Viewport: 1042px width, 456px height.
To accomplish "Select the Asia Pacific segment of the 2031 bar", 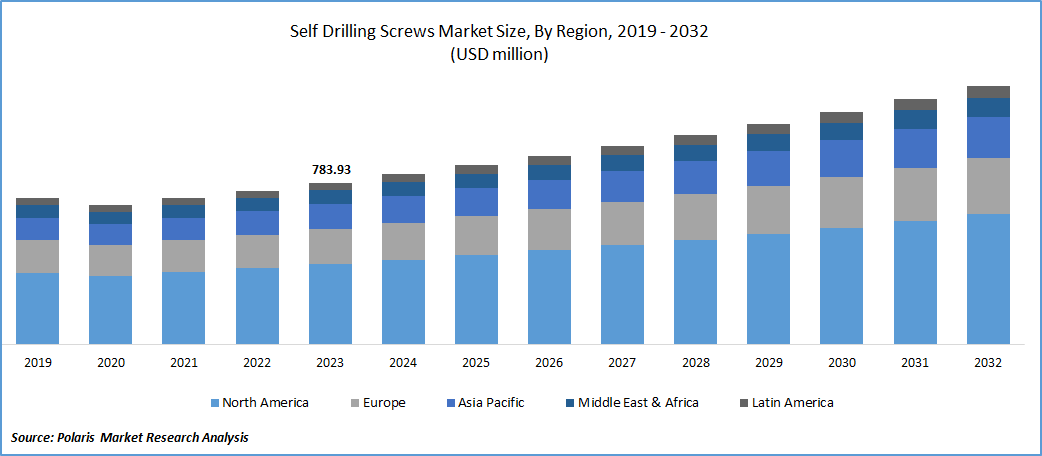I will [x=915, y=148].
